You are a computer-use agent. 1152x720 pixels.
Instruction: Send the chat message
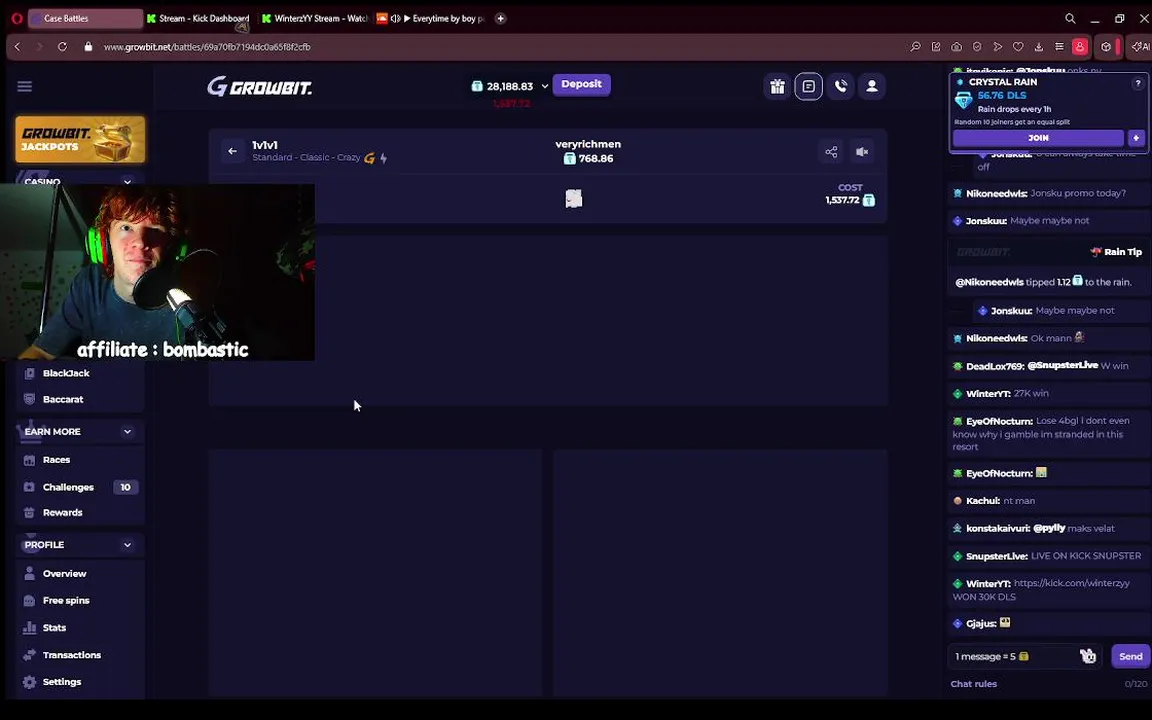(x=1130, y=656)
